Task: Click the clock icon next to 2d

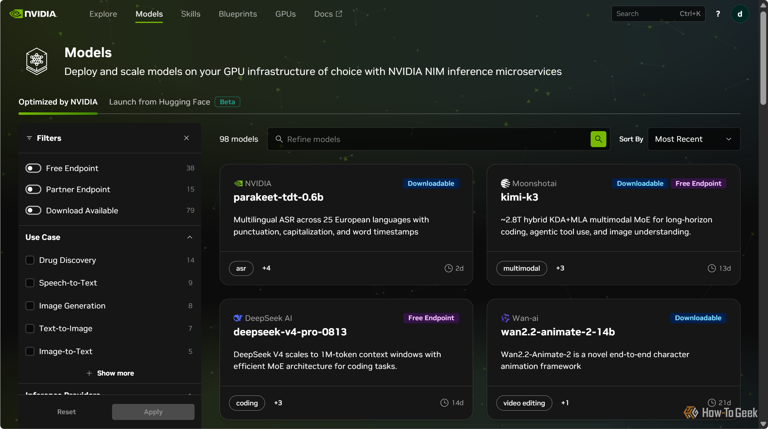Action: click(x=448, y=268)
